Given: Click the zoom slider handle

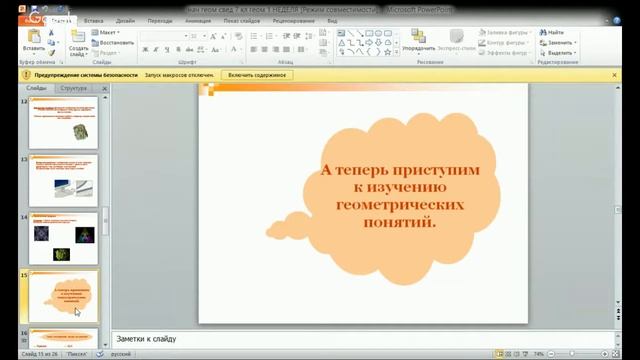Looking at the screenshot, I should (572, 354).
